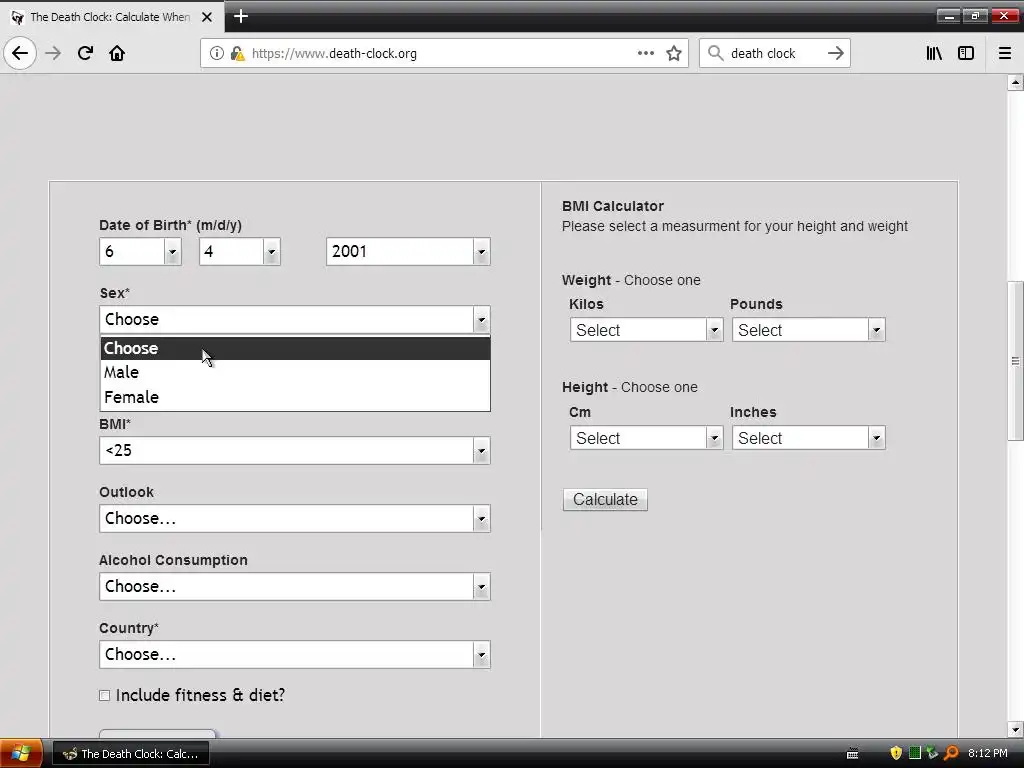Click the Date of Birth label
This screenshot has width=1024, height=768.
point(170,225)
